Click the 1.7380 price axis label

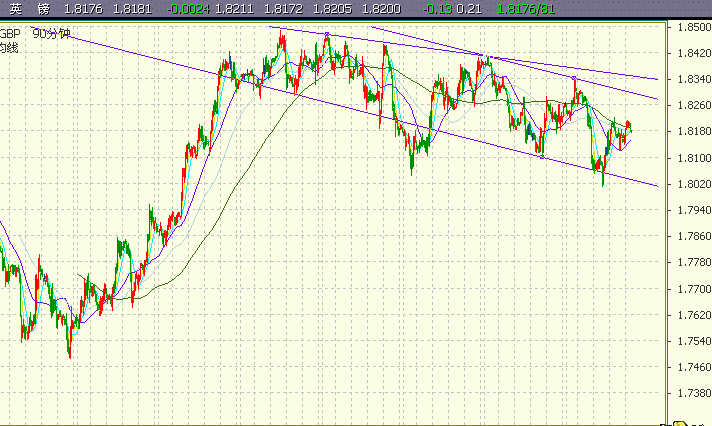(x=694, y=393)
